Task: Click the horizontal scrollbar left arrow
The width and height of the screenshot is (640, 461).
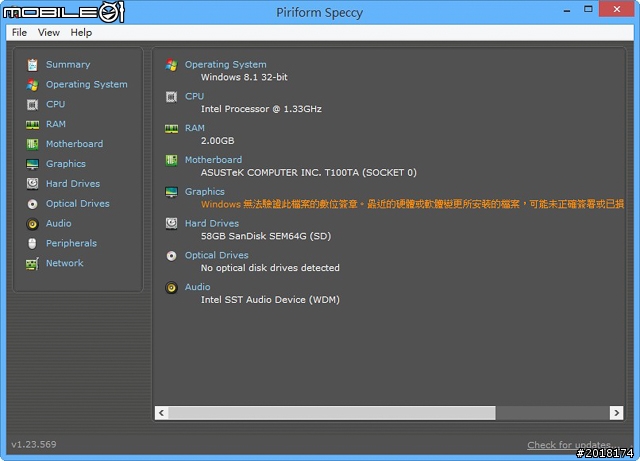Action: [162, 413]
